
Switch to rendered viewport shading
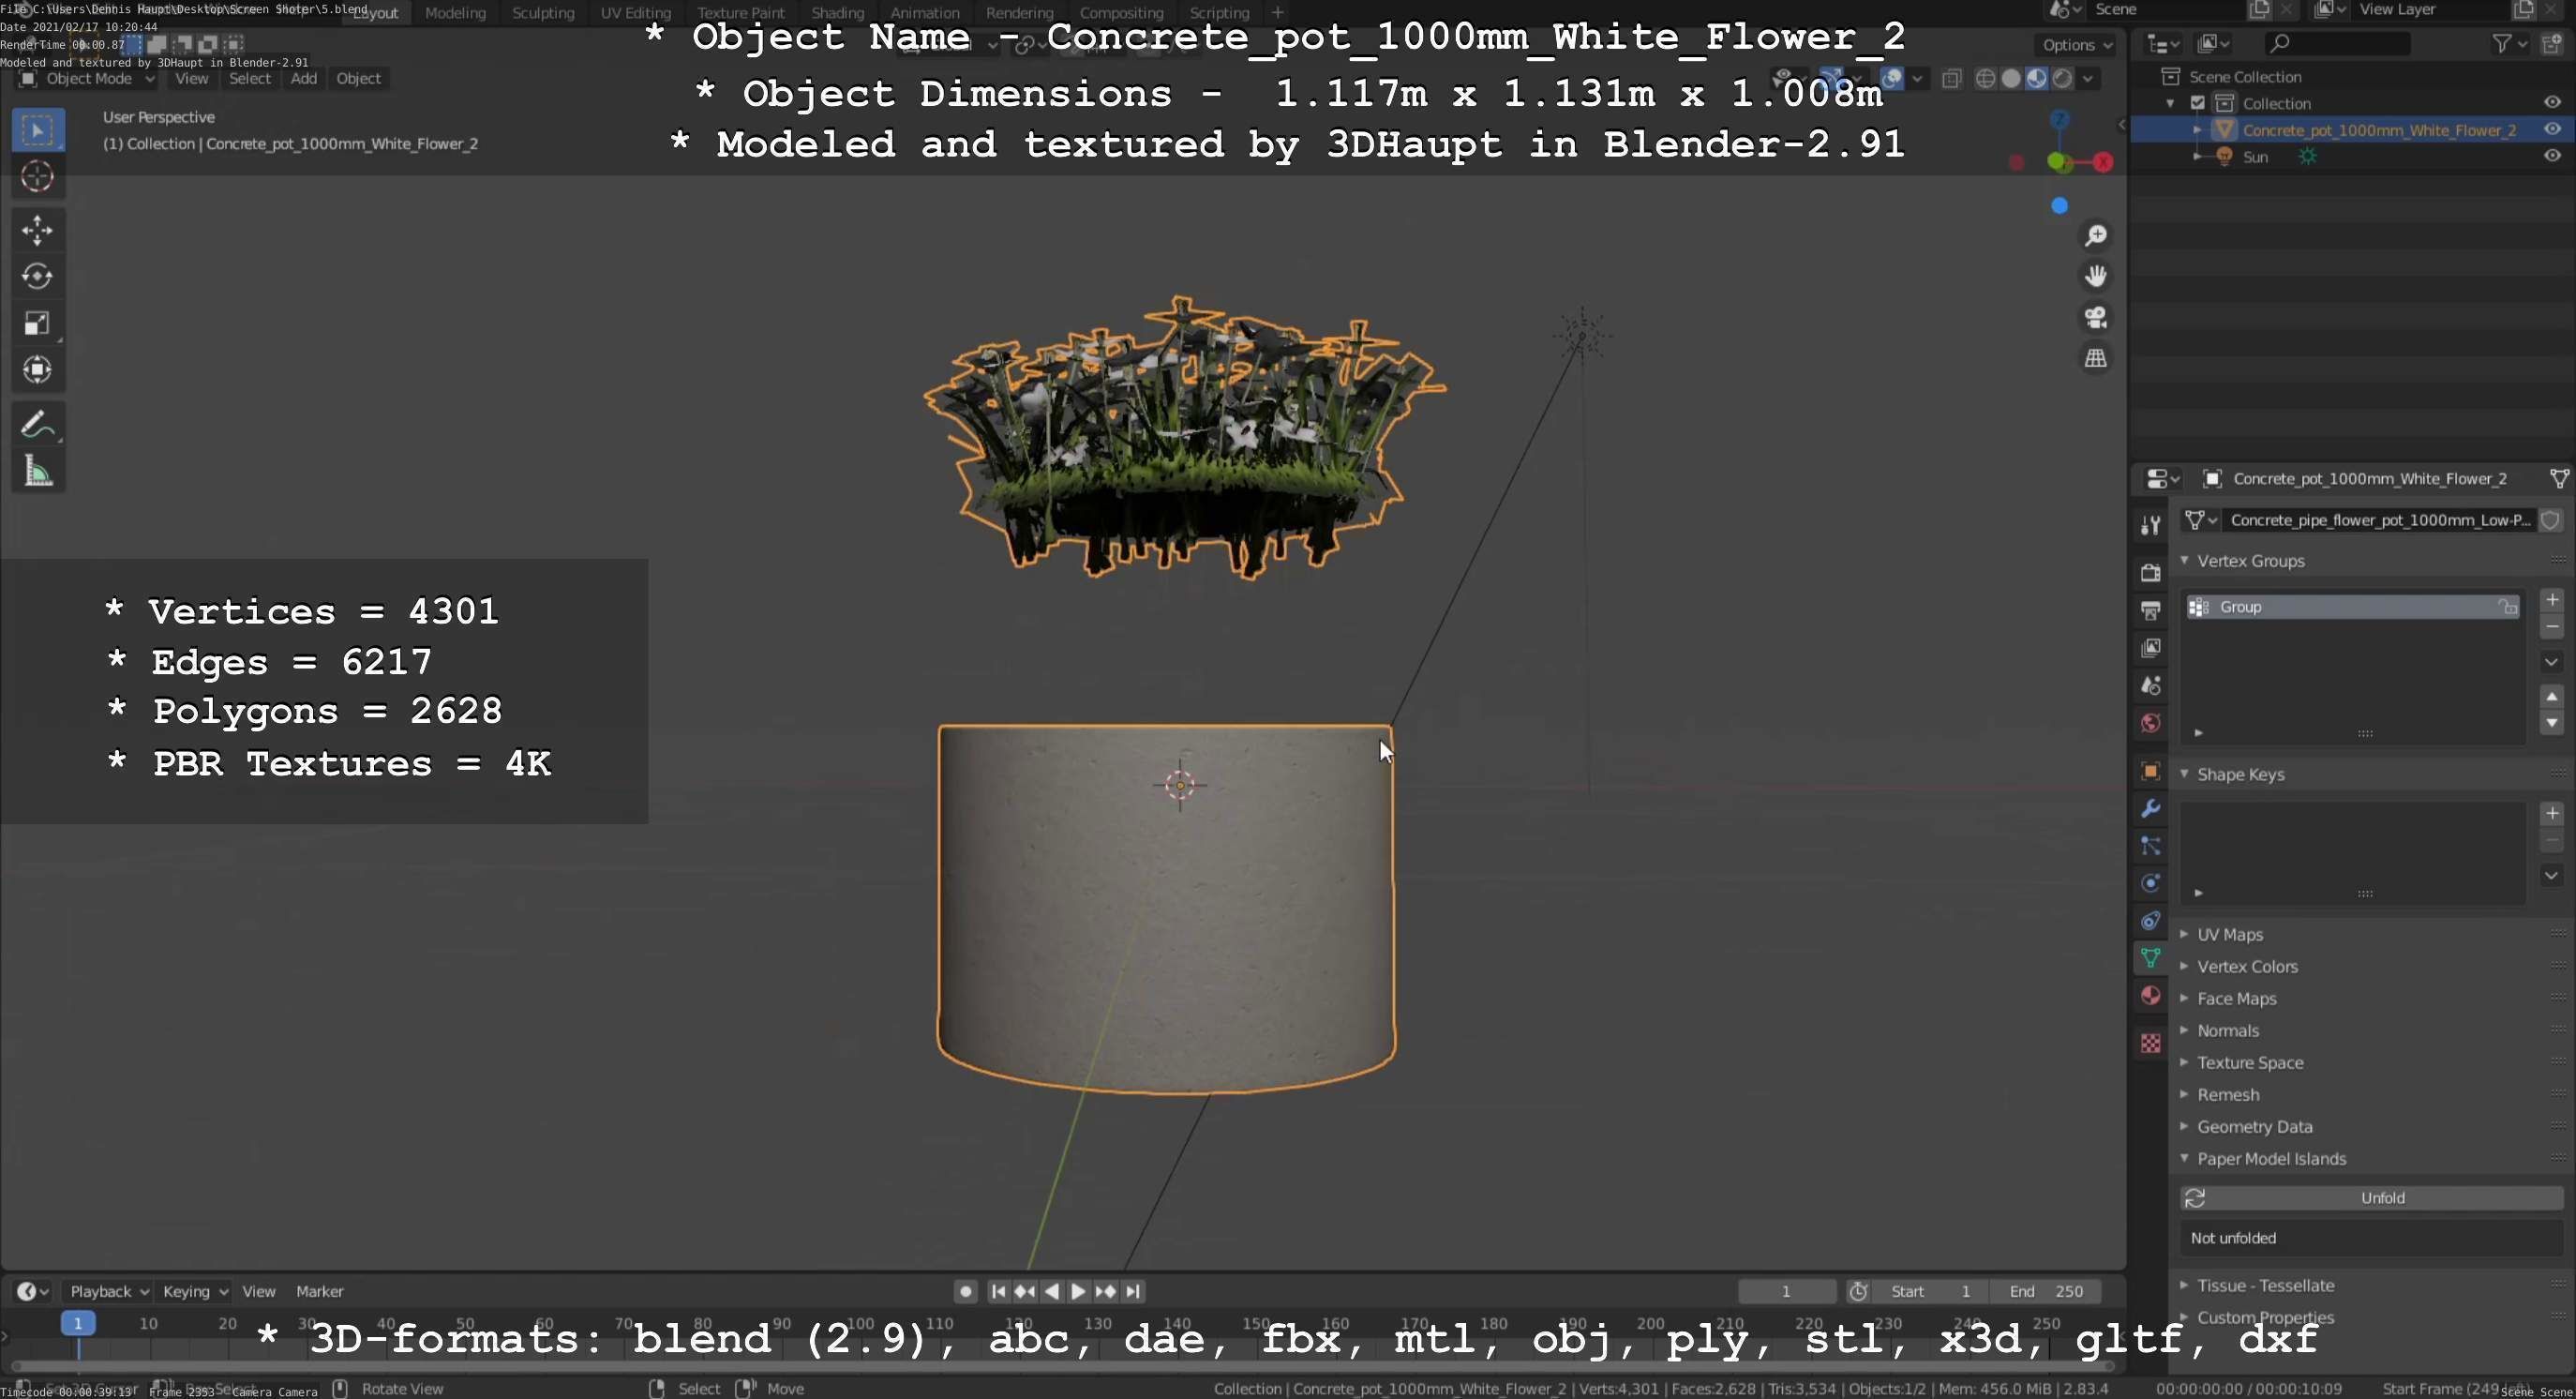tap(2061, 78)
